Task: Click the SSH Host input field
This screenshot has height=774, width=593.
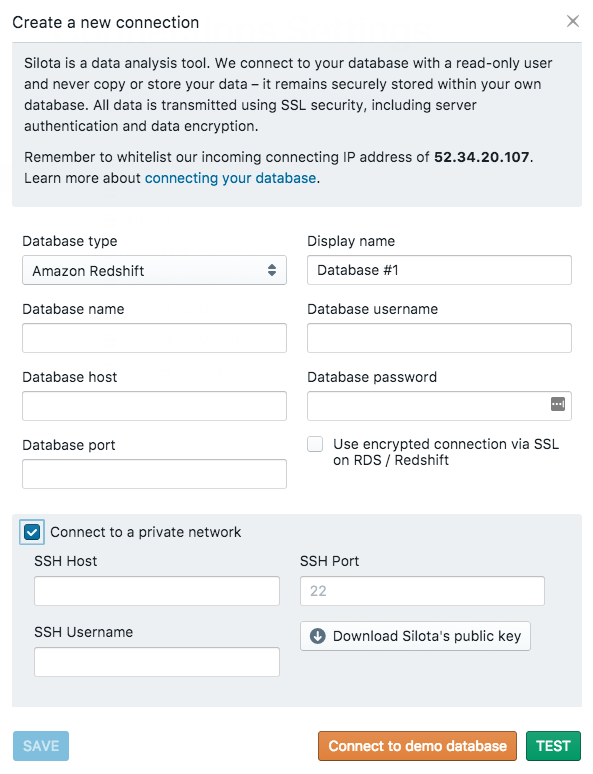Action: click(x=157, y=591)
